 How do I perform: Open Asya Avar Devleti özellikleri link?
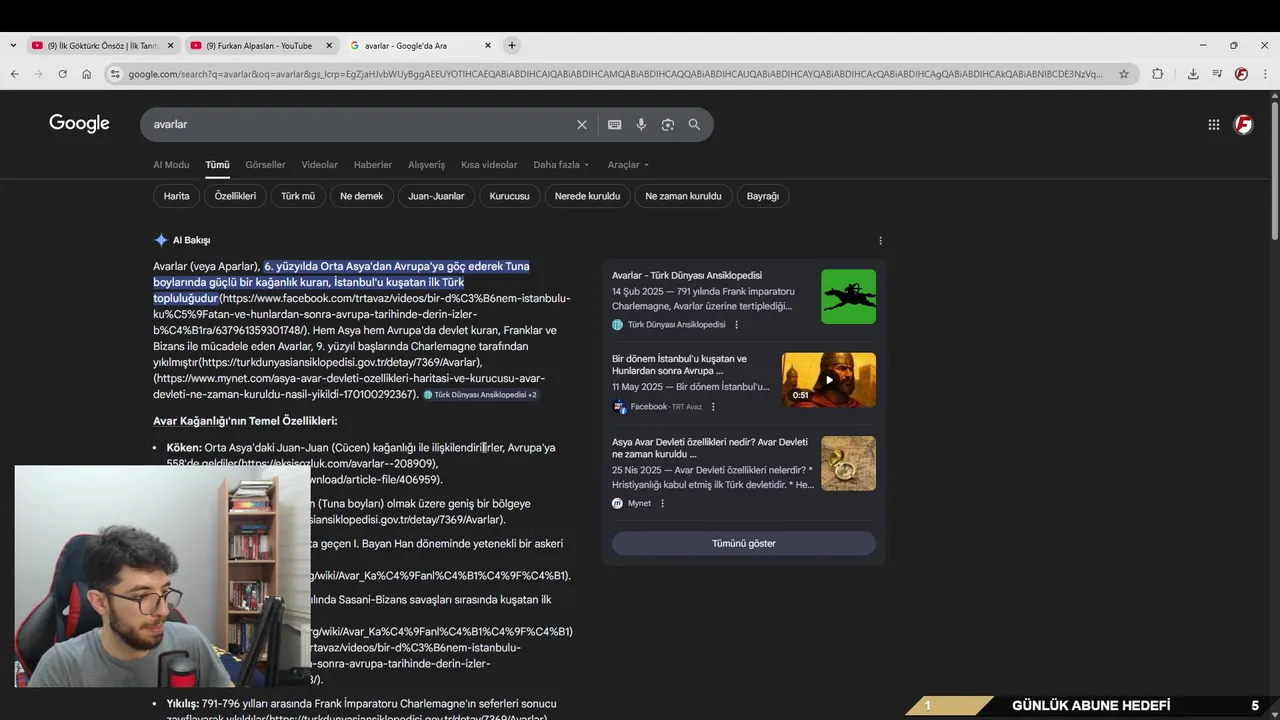[709, 448]
